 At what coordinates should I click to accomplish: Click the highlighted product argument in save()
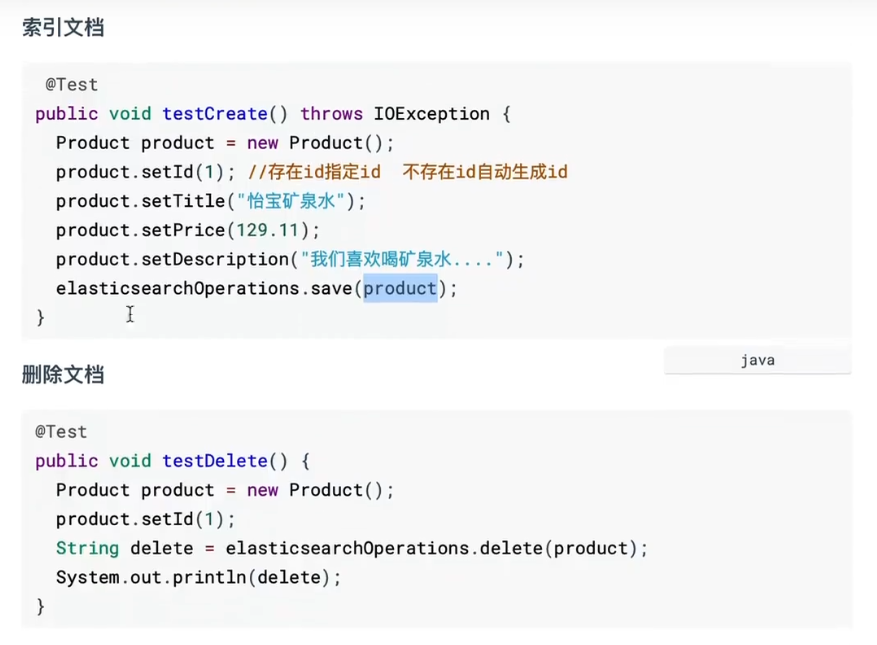400,289
